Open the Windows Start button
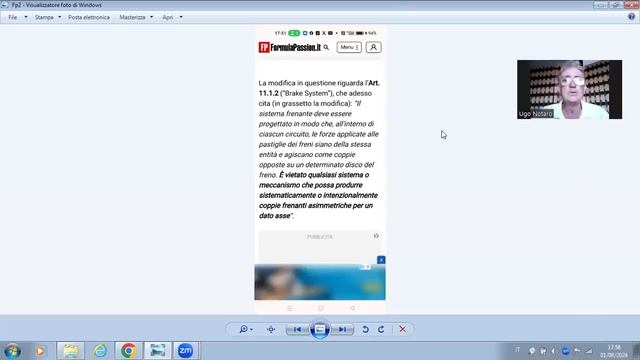 [12, 351]
